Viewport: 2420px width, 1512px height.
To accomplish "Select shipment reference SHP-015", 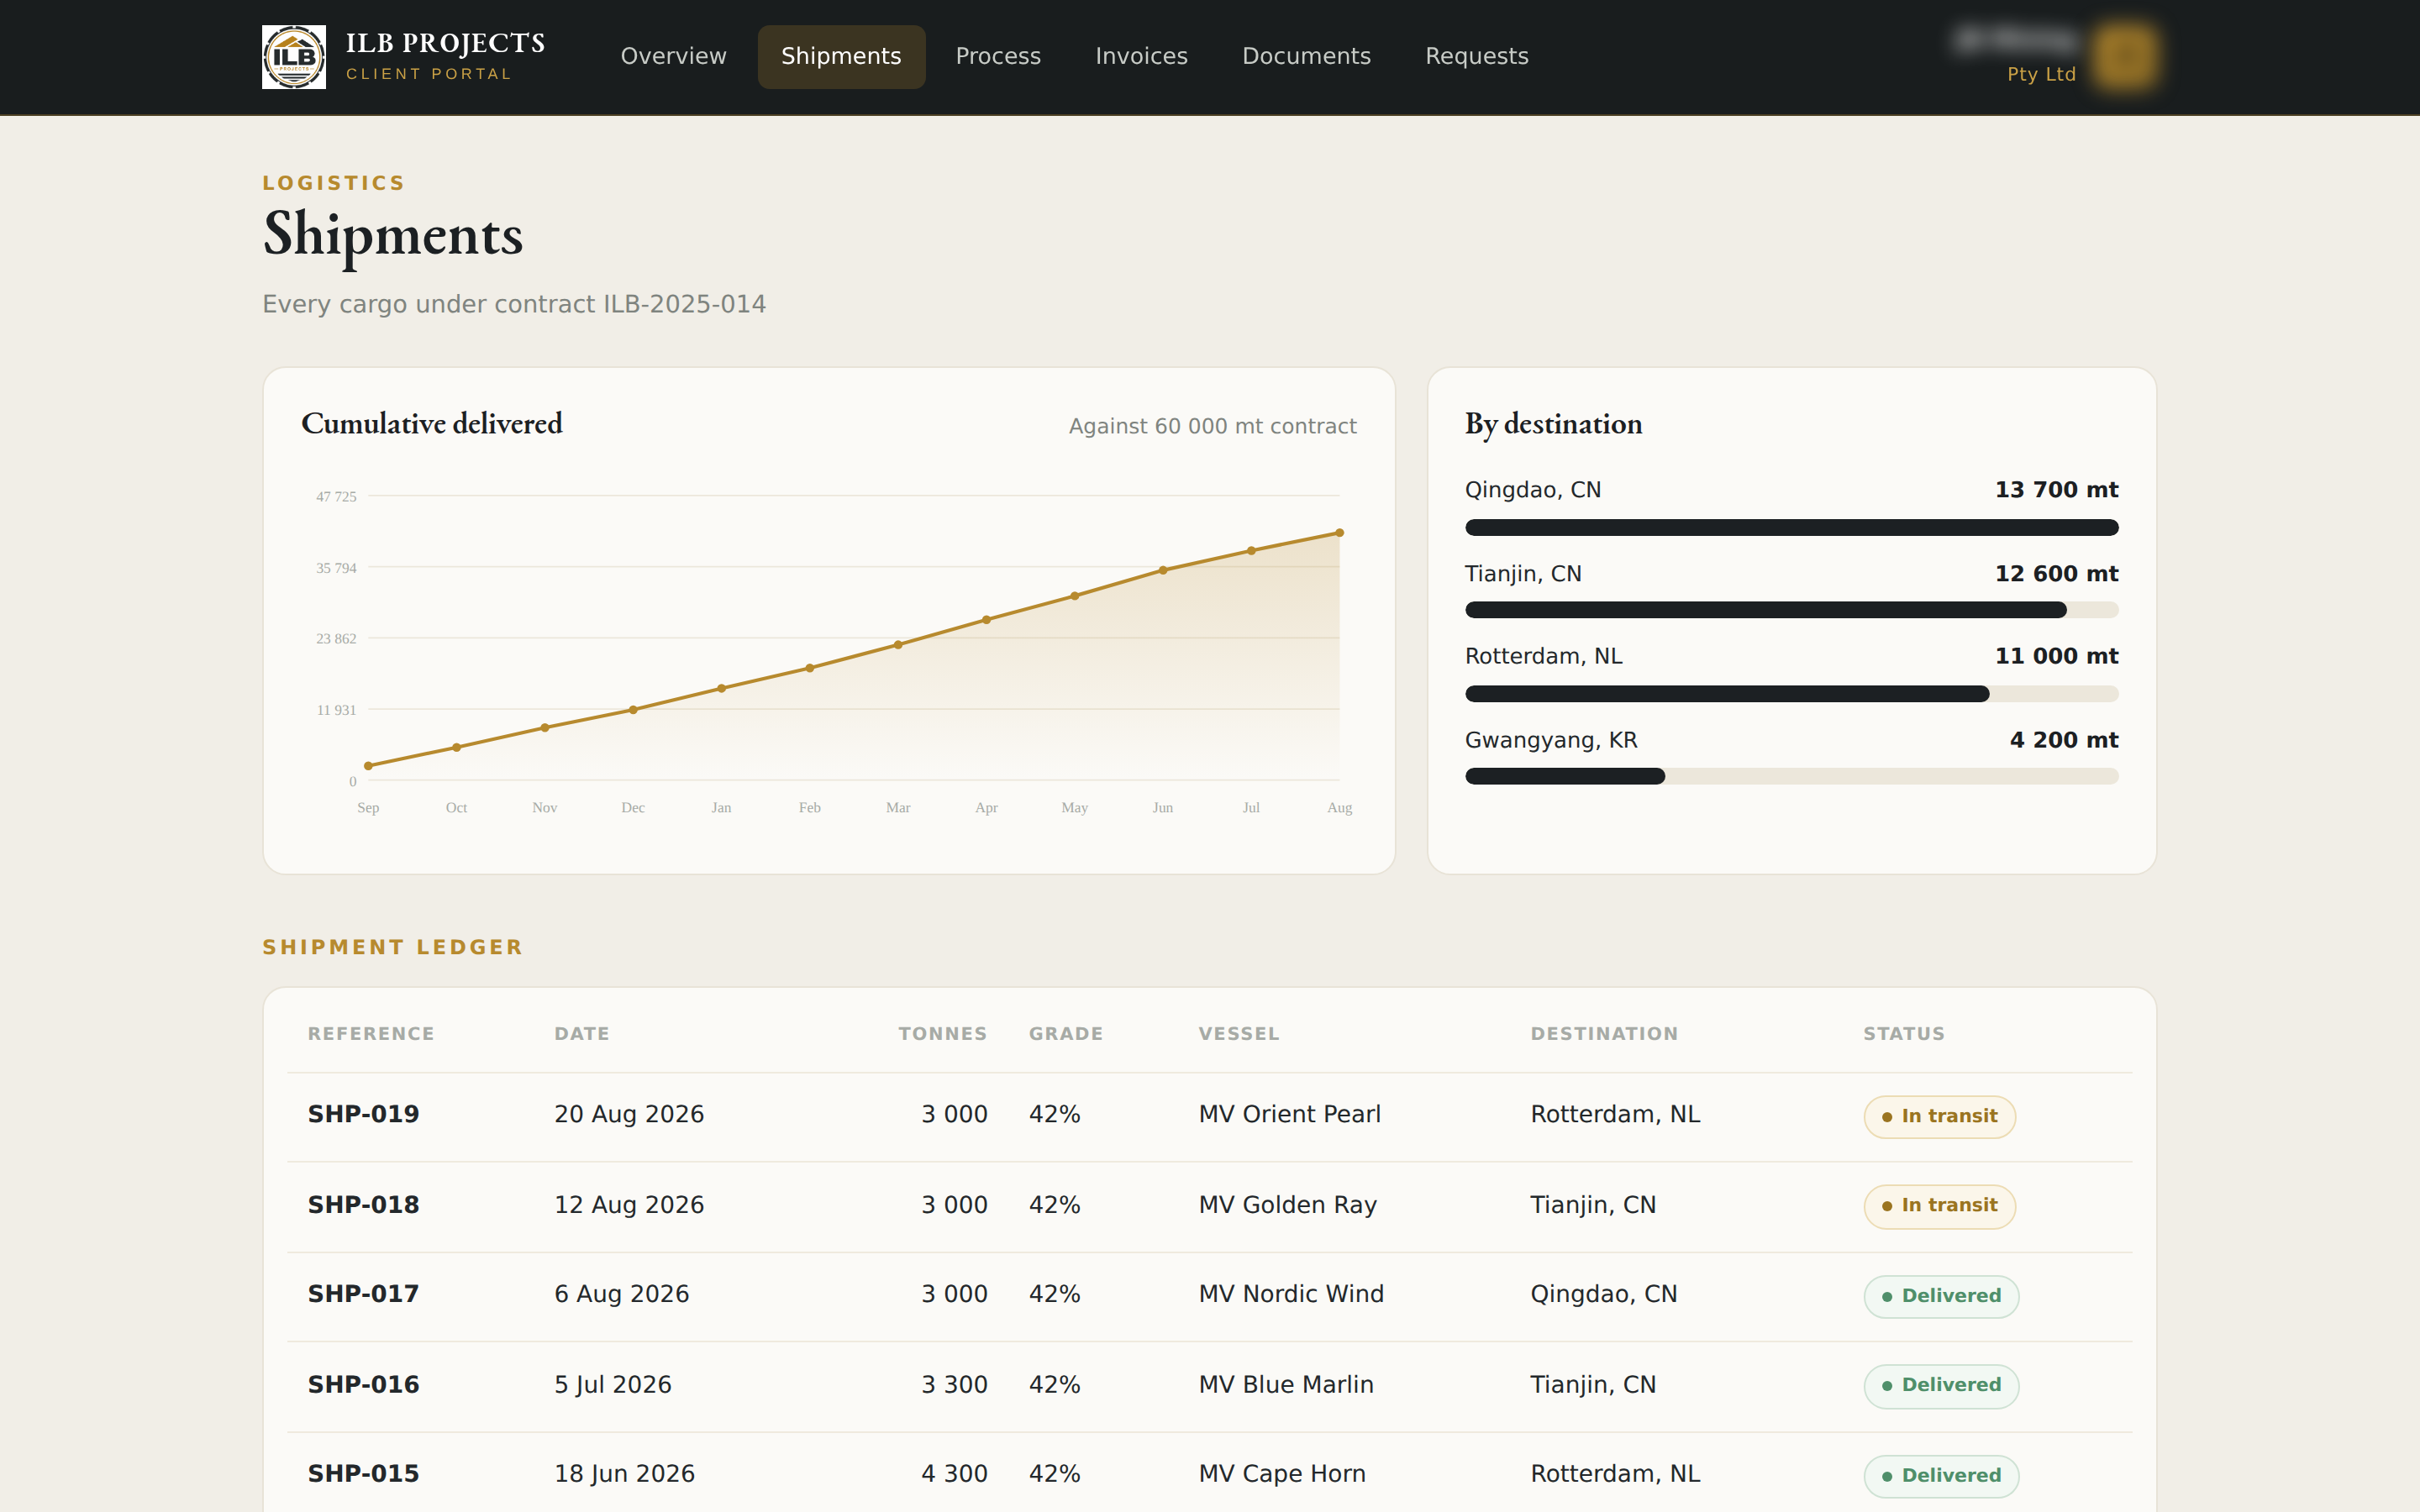I will [363, 1474].
